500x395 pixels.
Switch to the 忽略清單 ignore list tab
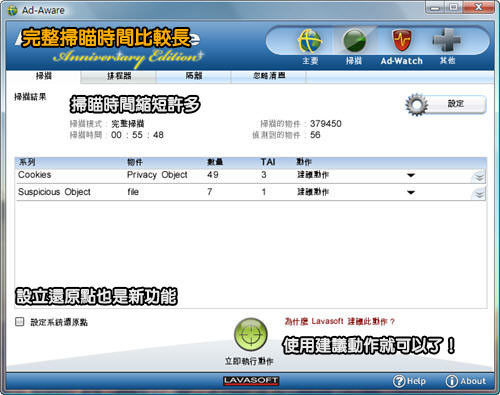click(269, 76)
